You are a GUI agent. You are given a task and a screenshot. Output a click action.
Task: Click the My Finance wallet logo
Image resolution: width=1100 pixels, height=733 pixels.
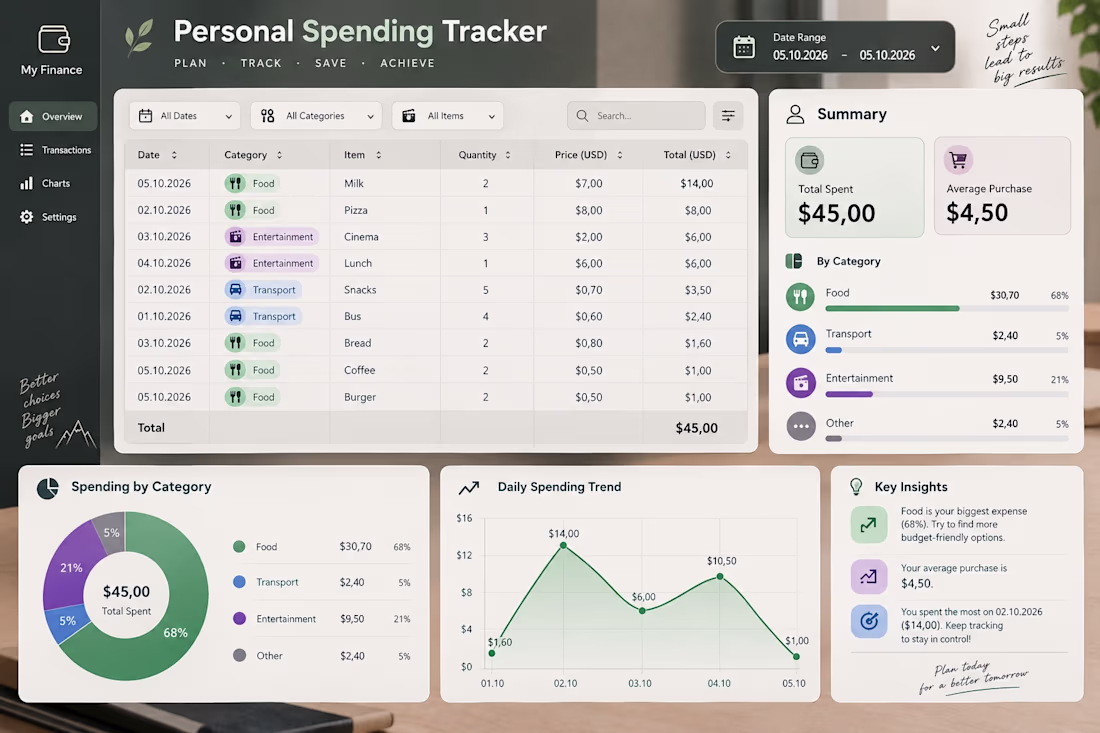(x=53, y=39)
